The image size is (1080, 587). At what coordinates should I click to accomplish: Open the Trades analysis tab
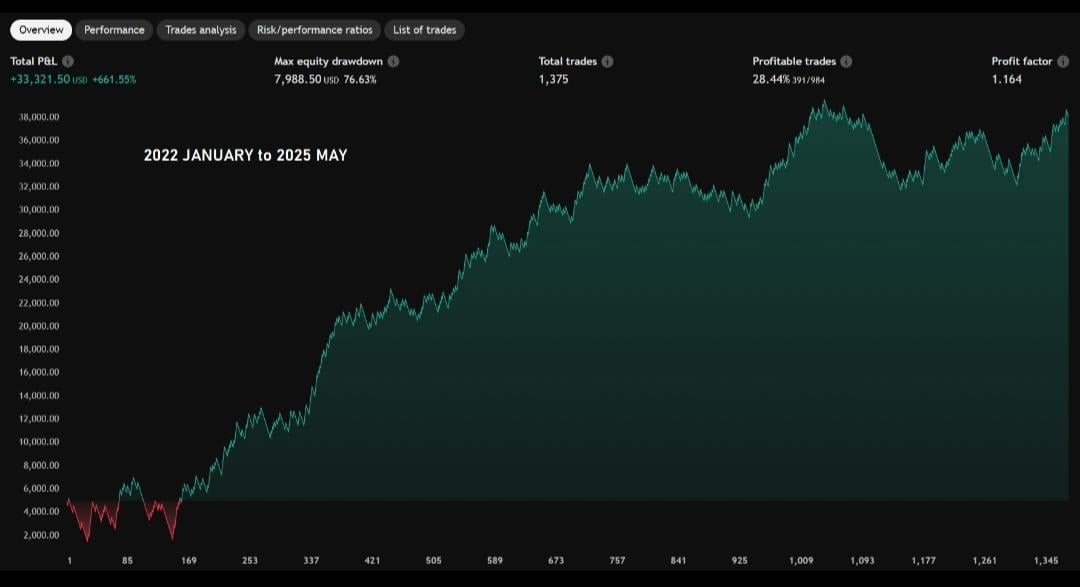(x=201, y=30)
